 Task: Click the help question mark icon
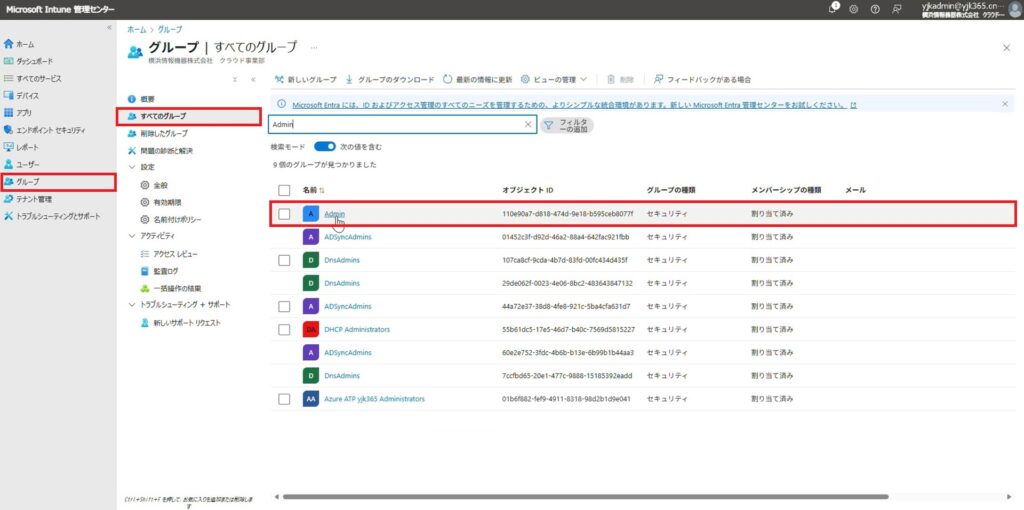875,8
